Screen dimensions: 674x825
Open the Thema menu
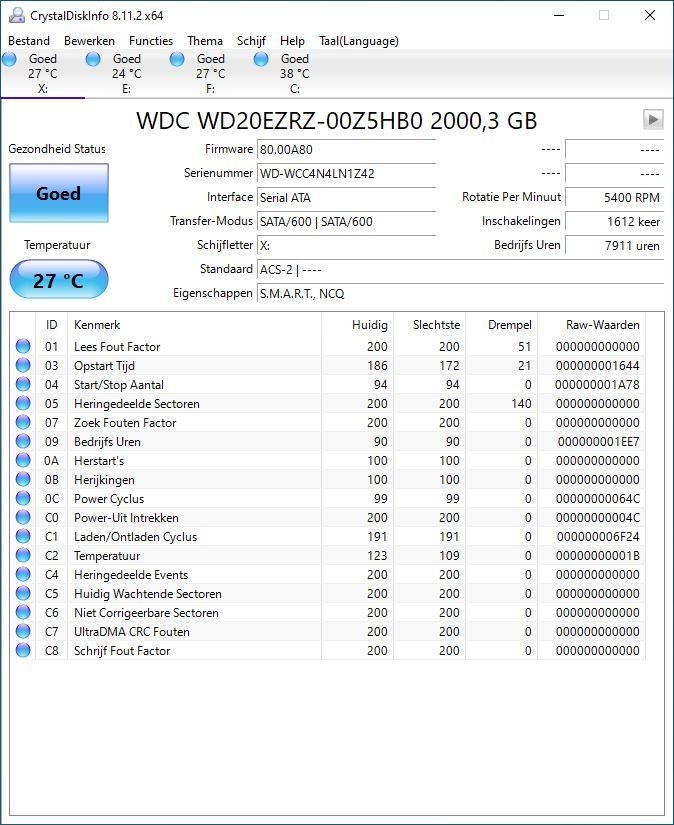tap(205, 41)
